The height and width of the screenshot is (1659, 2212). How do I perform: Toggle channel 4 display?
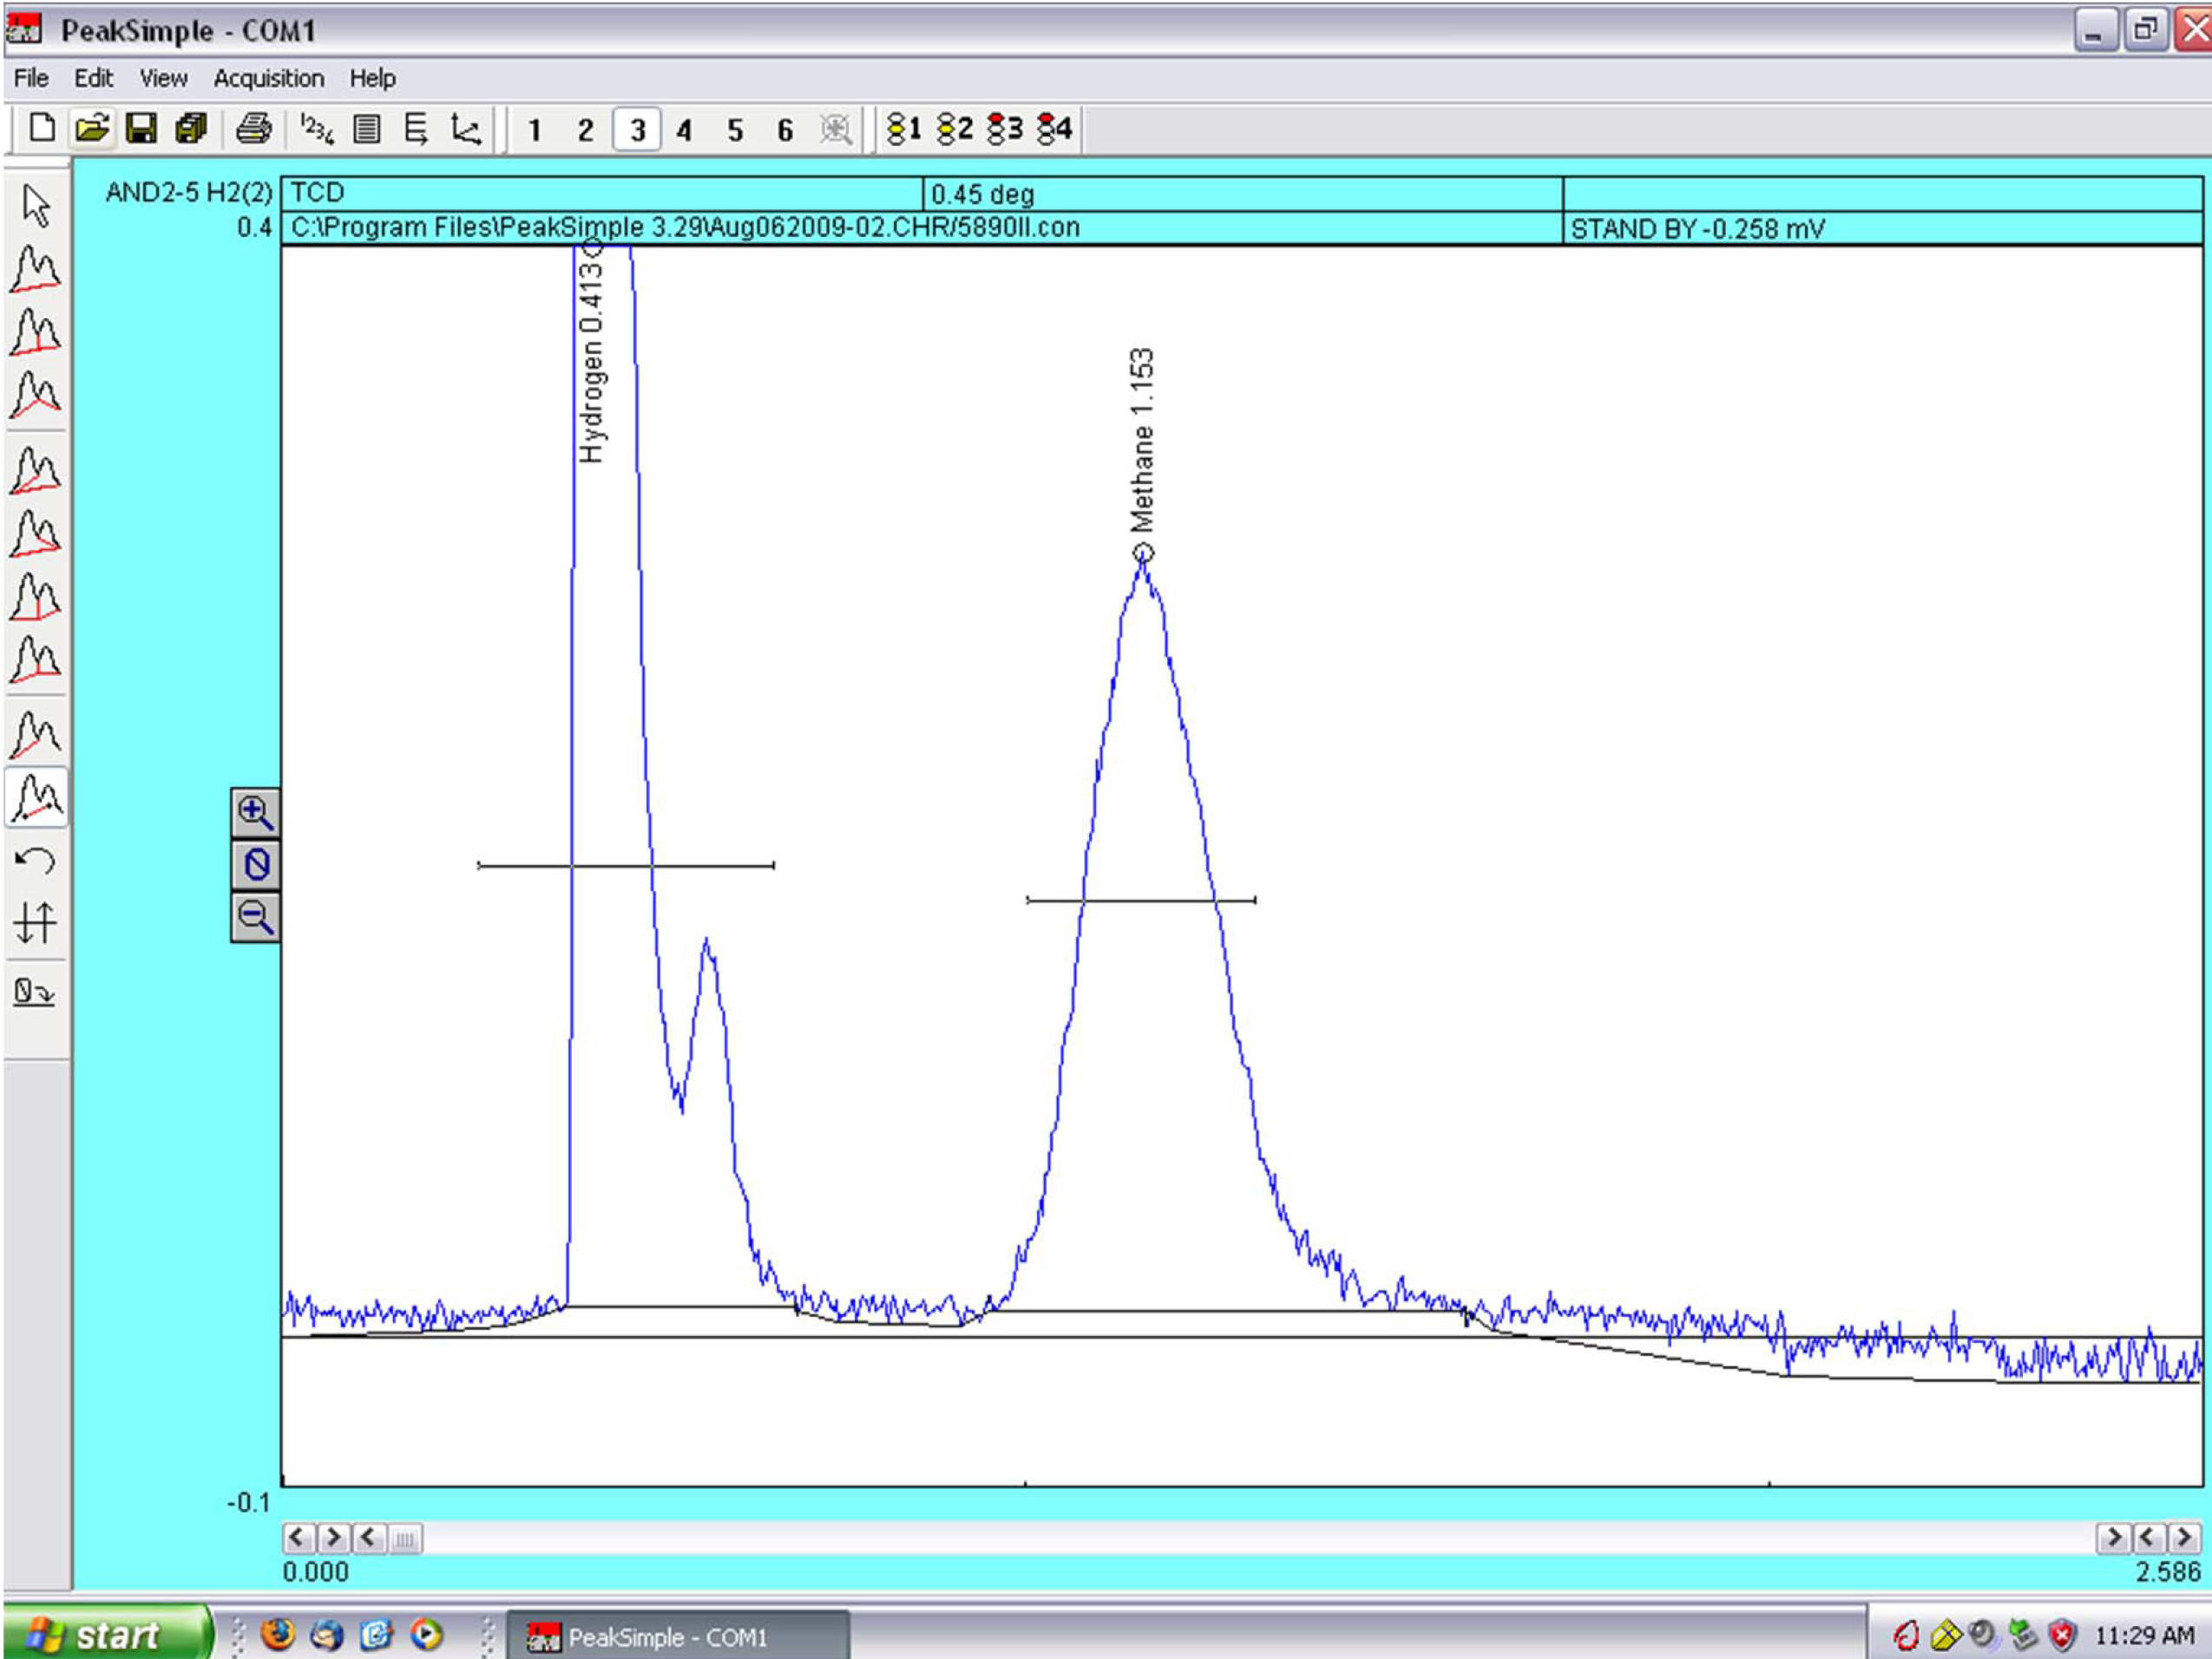point(684,130)
